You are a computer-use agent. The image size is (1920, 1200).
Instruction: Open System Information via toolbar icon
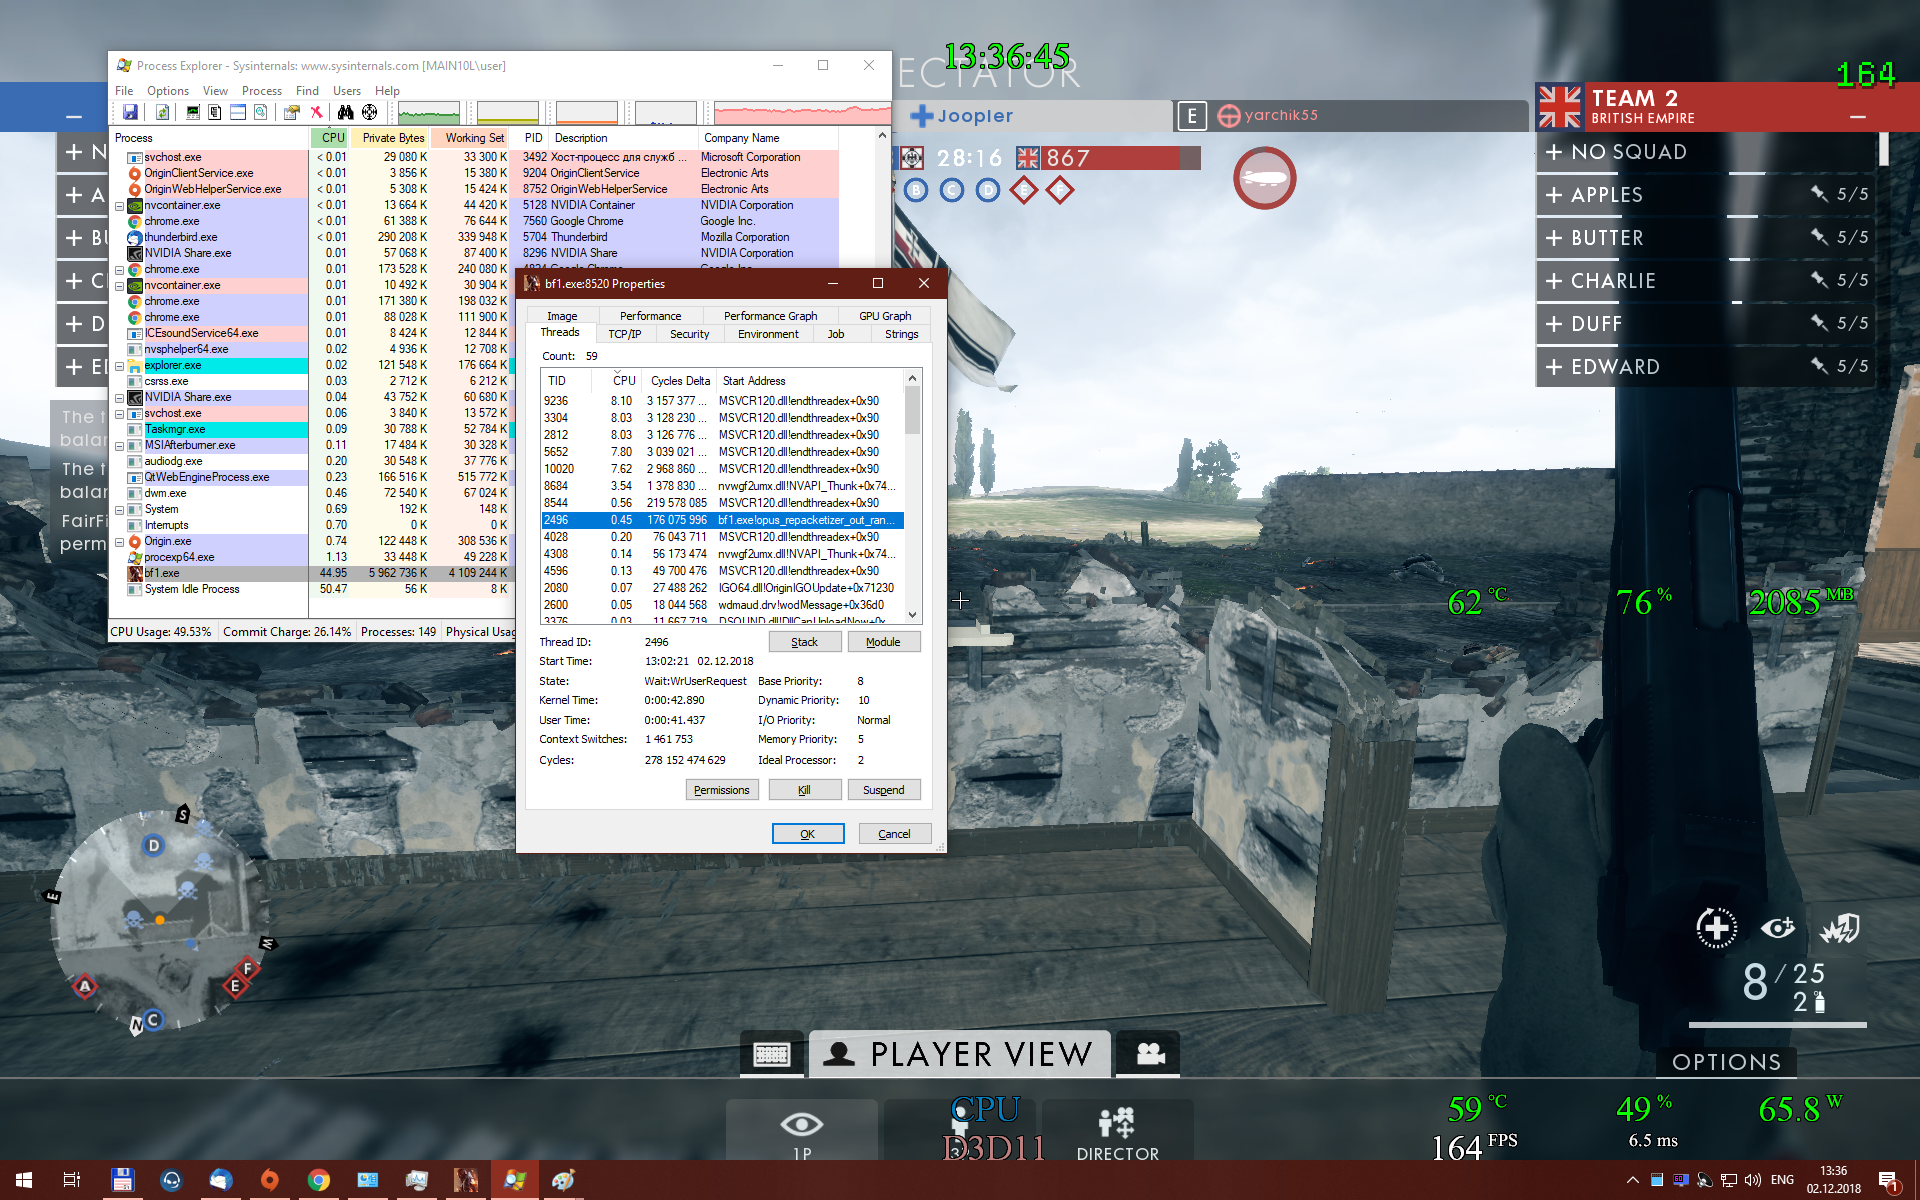point(193,113)
